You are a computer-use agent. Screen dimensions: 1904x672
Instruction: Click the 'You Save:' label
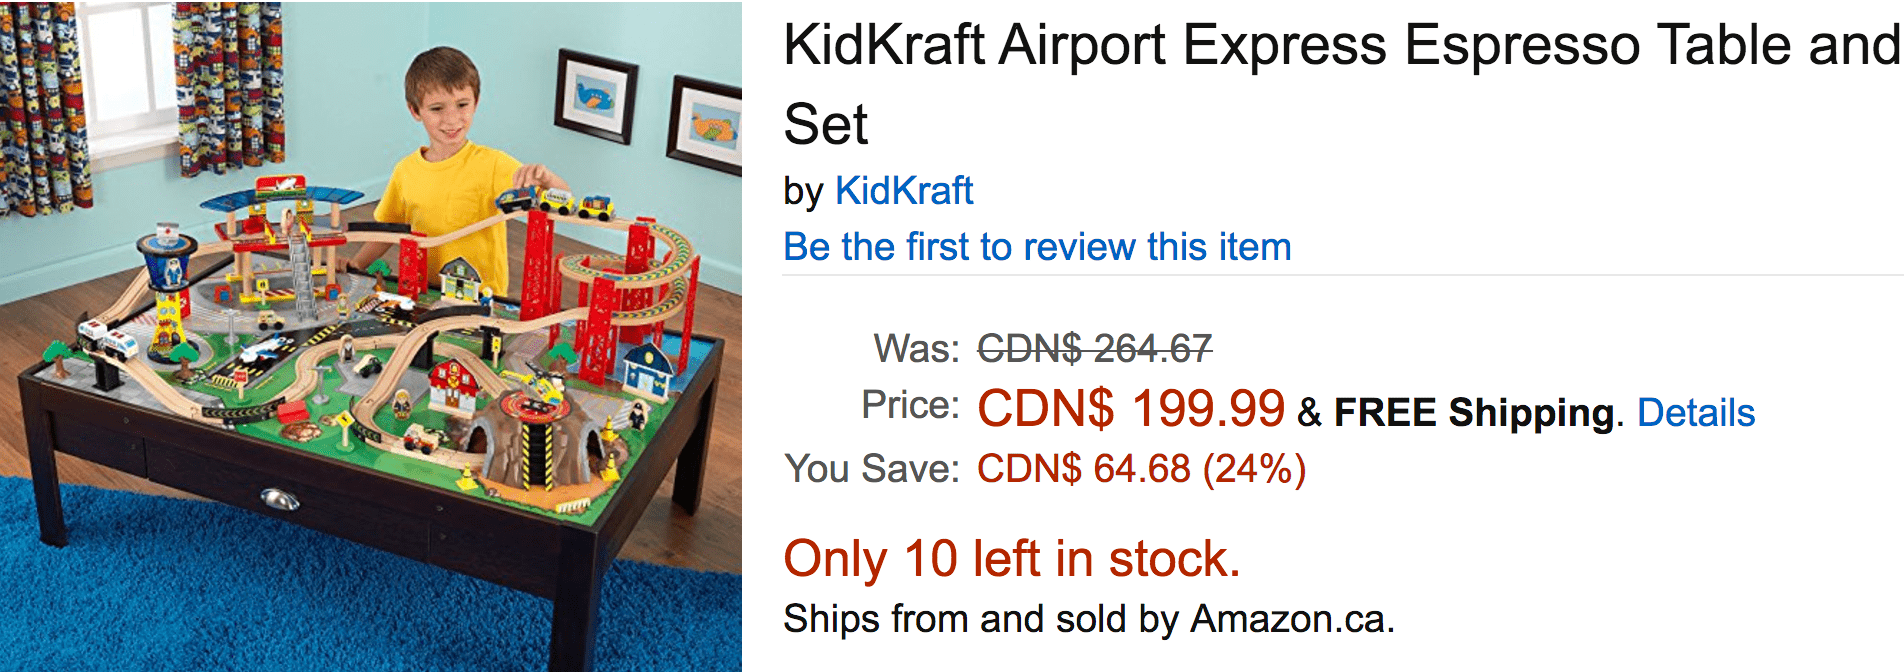[871, 468]
